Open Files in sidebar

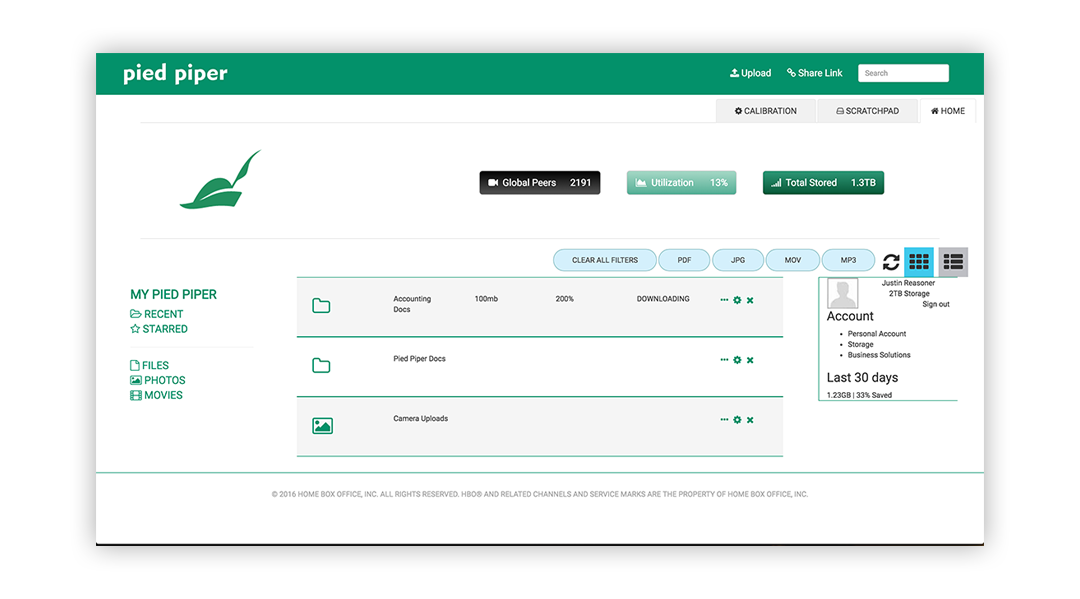point(149,366)
